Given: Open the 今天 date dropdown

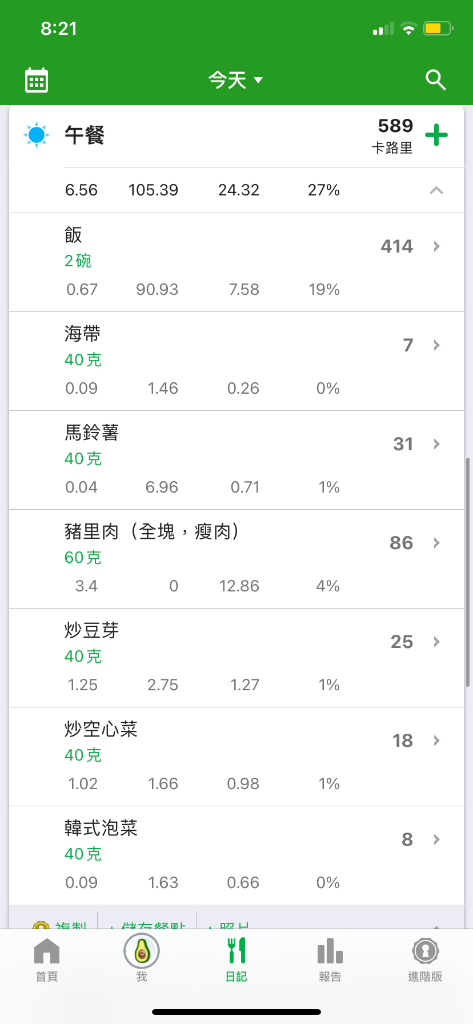Looking at the screenshot, I should 236,80.
